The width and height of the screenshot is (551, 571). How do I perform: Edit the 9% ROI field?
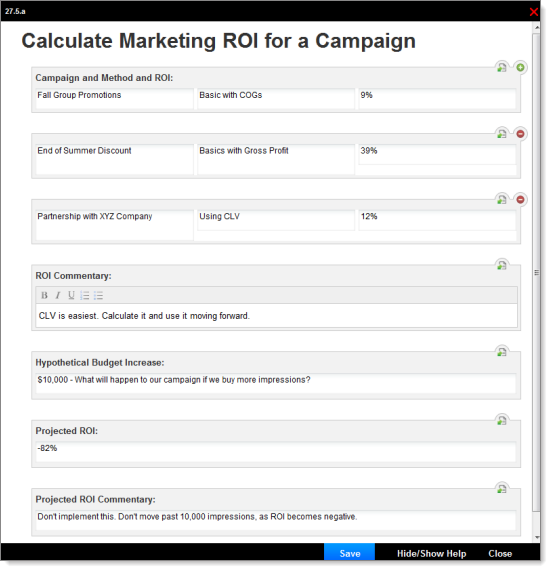[x=437, y=98]
